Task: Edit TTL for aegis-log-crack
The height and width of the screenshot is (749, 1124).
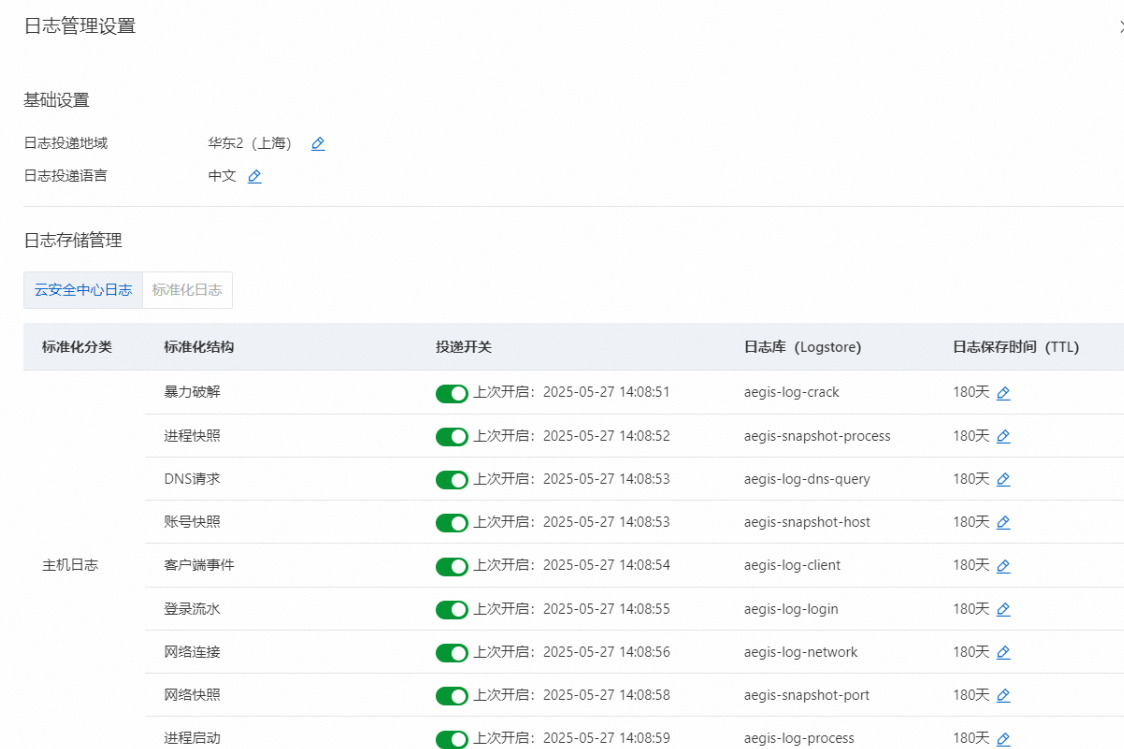Action: click(x=1004, y=393)
